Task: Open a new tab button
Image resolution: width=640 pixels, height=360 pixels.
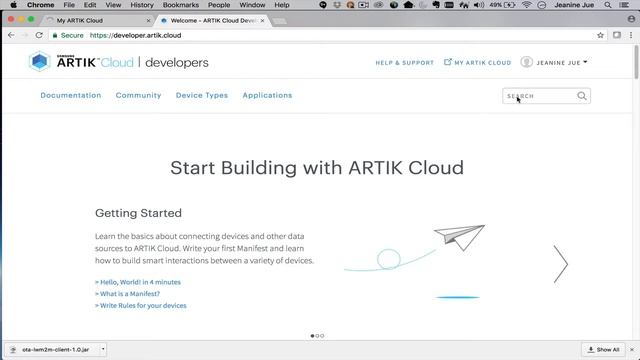Action: (280, 21)
